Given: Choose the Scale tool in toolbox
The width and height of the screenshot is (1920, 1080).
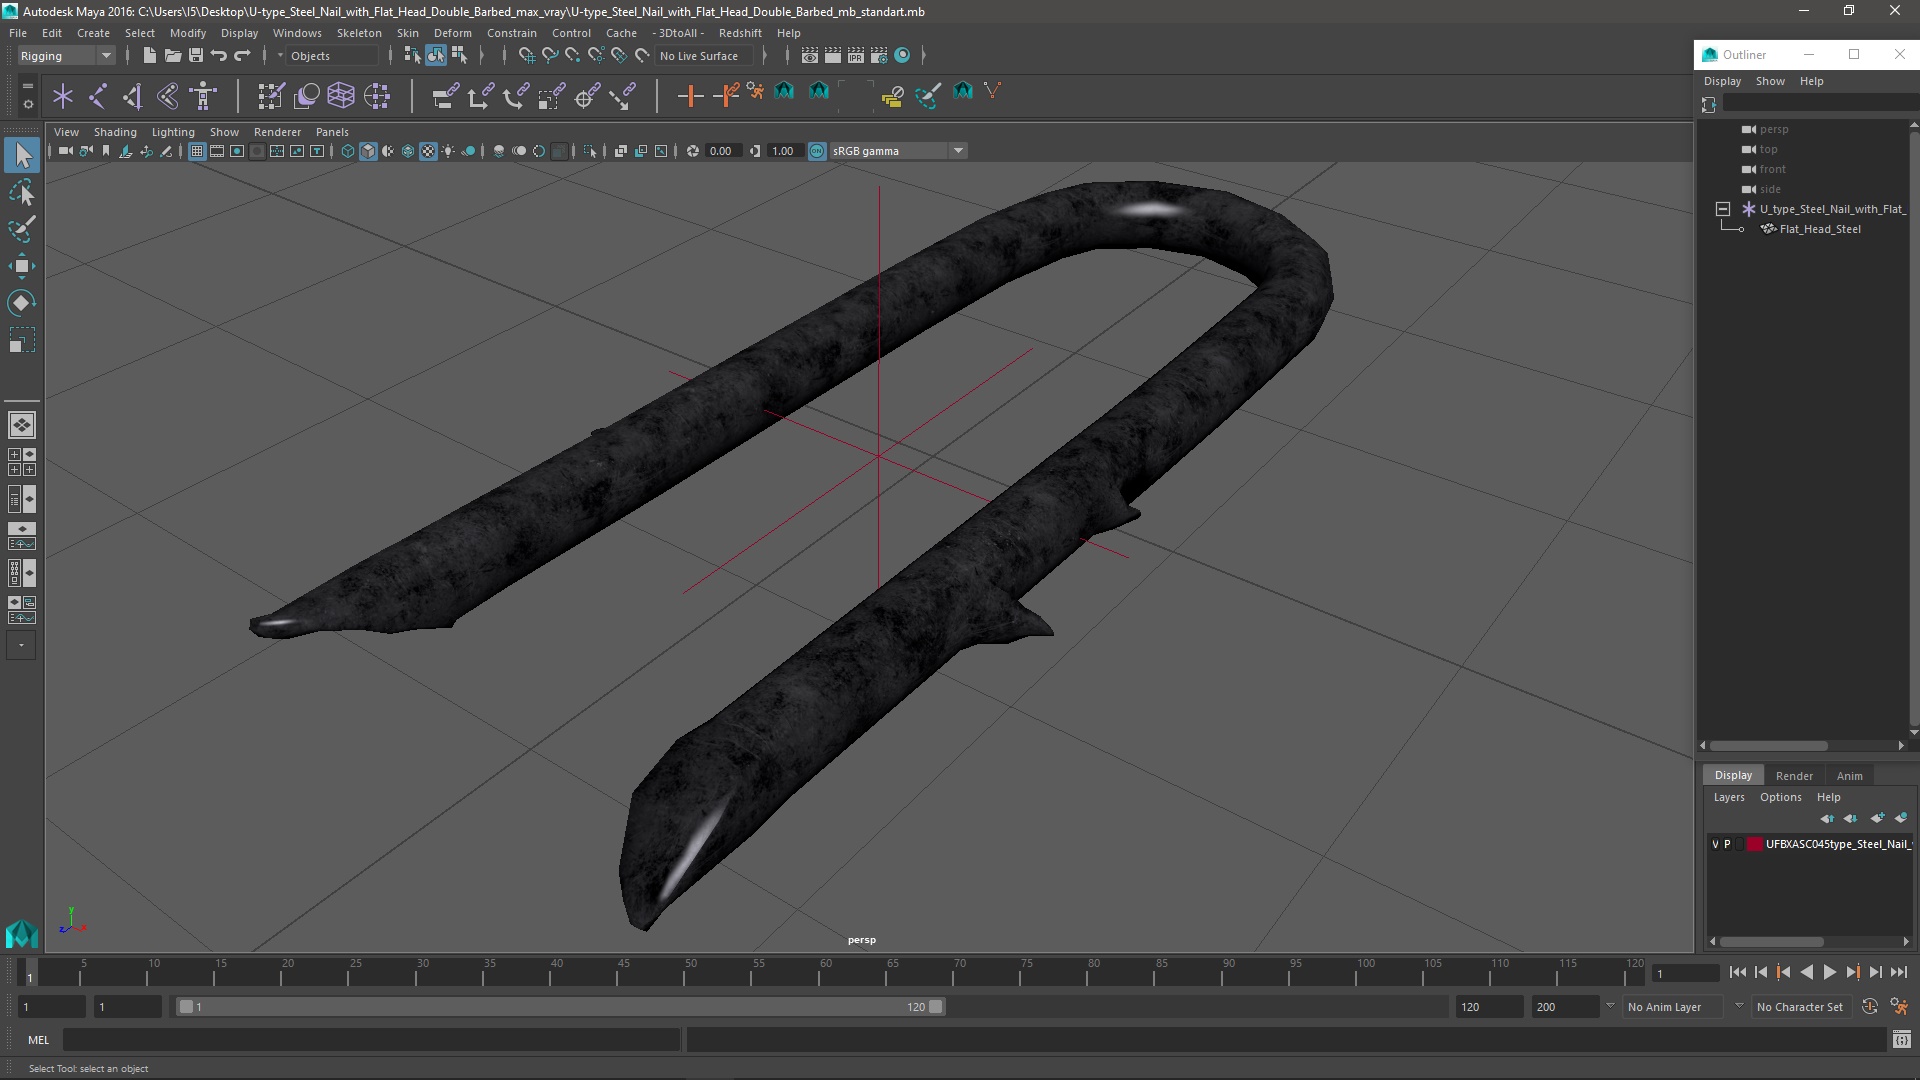Looking at the screenshot, I should [x=22, y=340].
